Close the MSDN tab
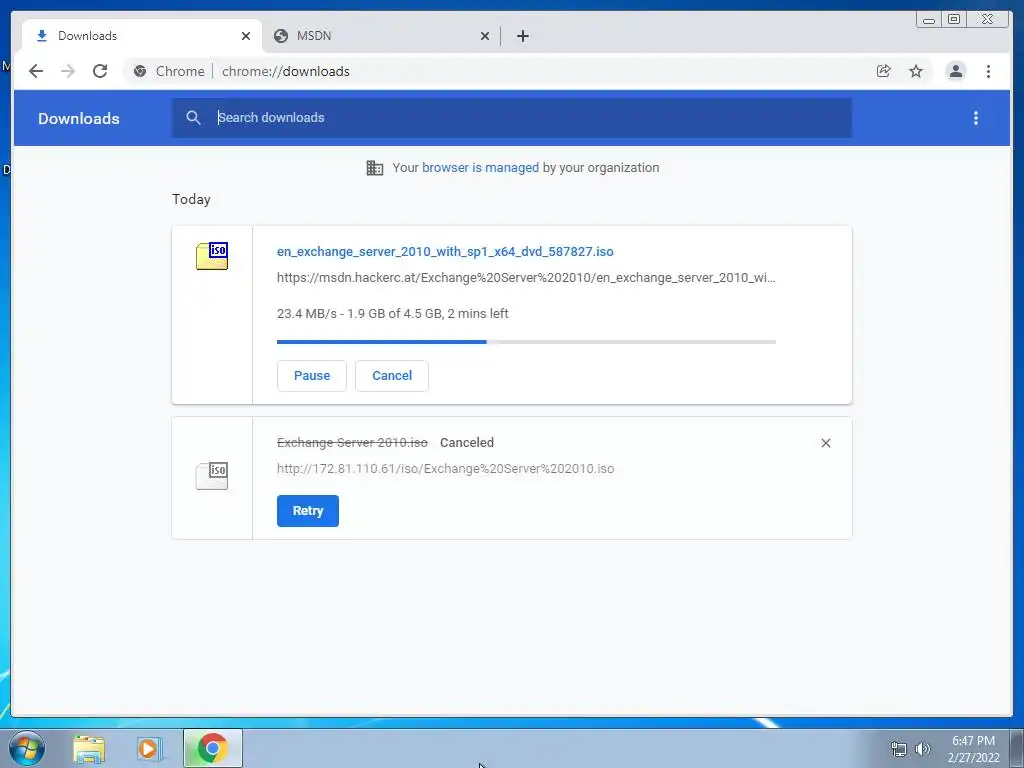Viewport: 1024px width, 768px height. [485, 36]
